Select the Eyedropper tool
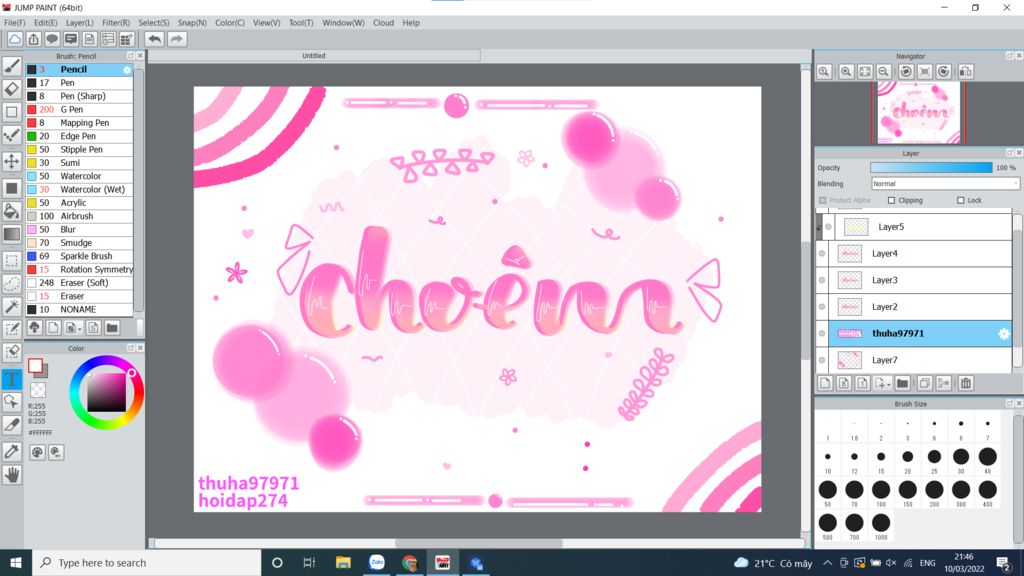This screenshot has height=576, width=1024. [x=12, y=451]
